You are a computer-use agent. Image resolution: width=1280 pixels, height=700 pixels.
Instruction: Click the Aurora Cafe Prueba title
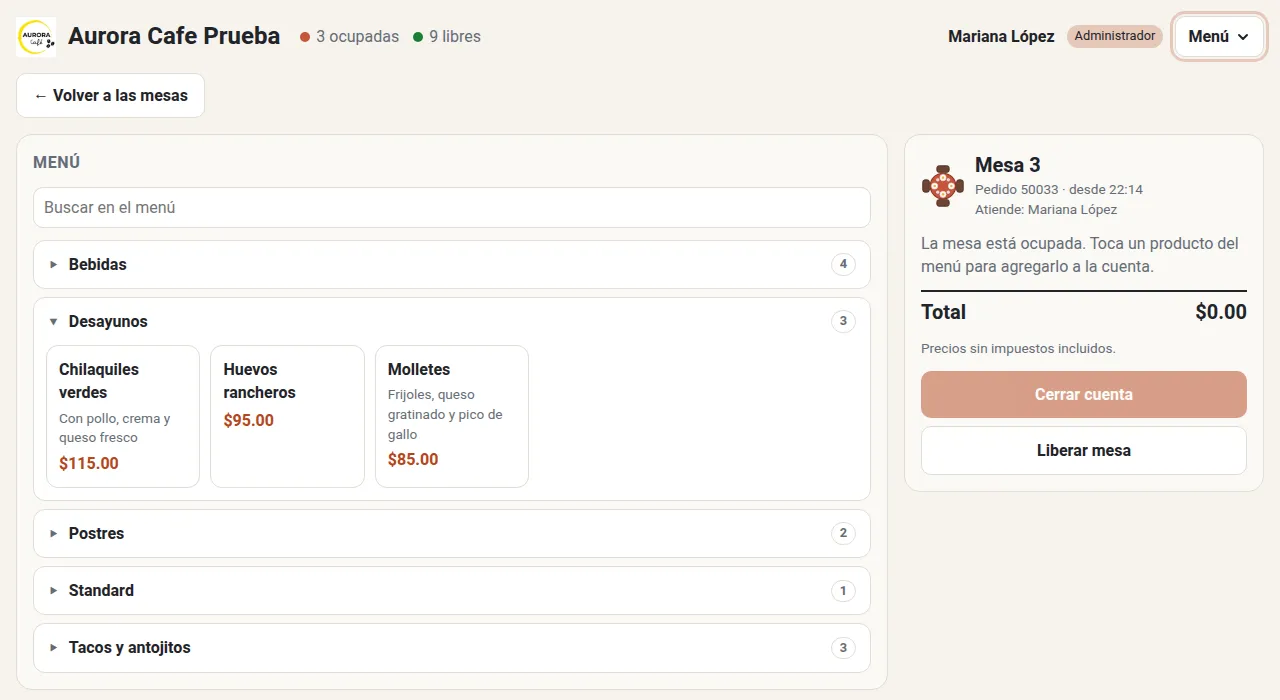pos(174,37)
